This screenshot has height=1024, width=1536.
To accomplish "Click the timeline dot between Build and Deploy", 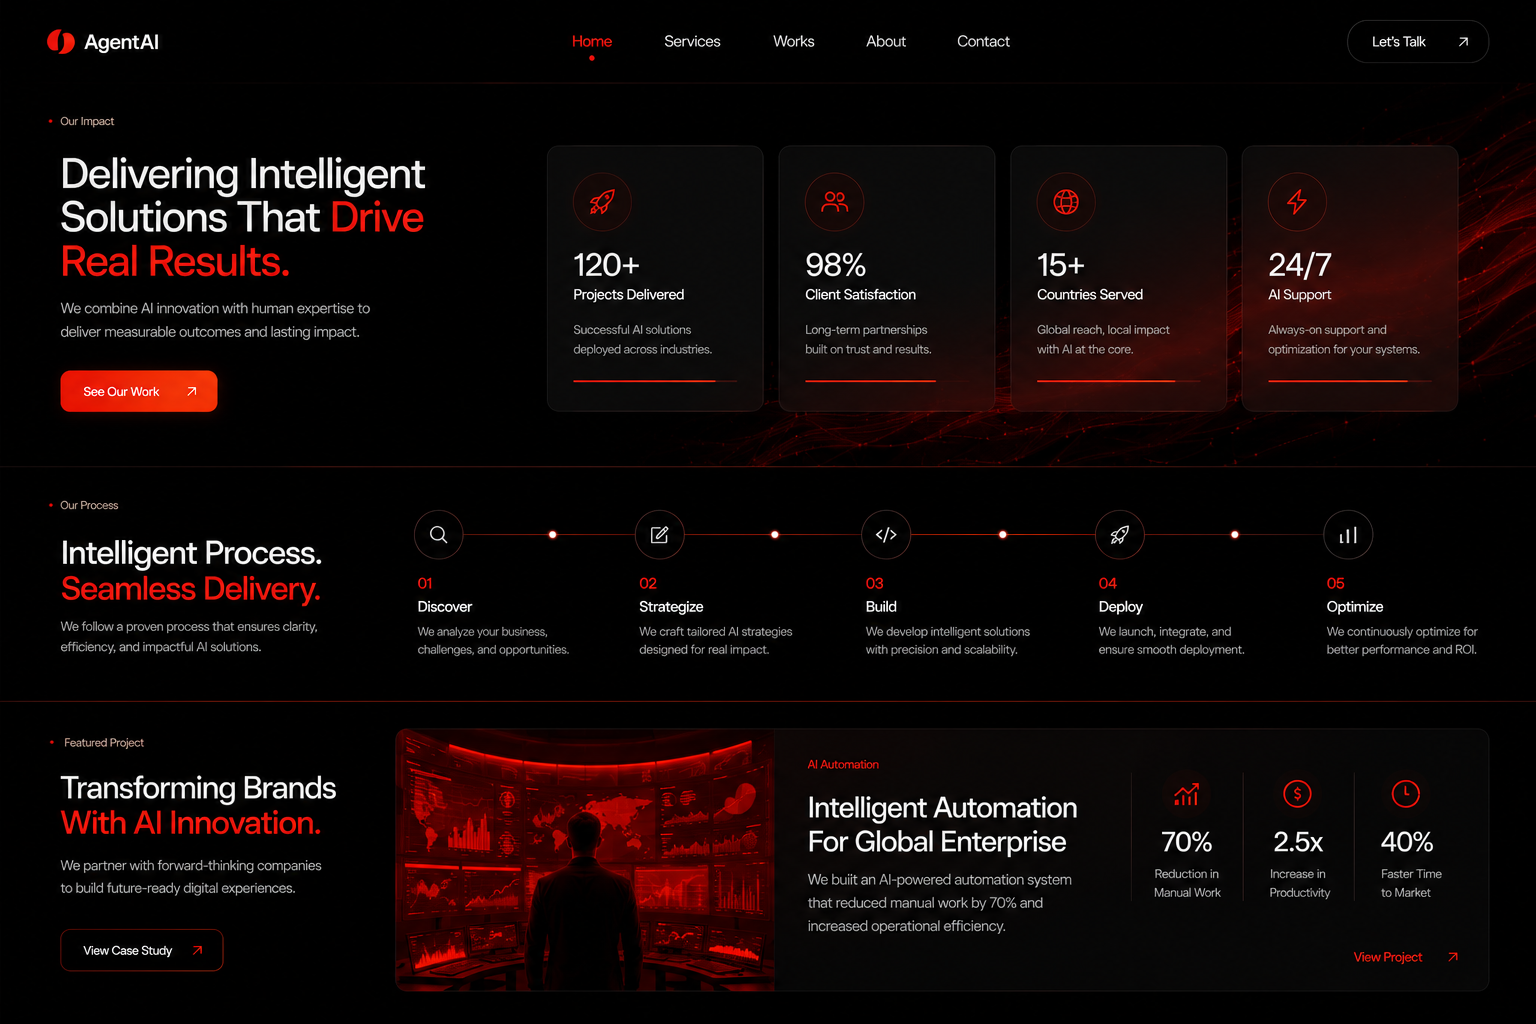I will point(1003,535).
